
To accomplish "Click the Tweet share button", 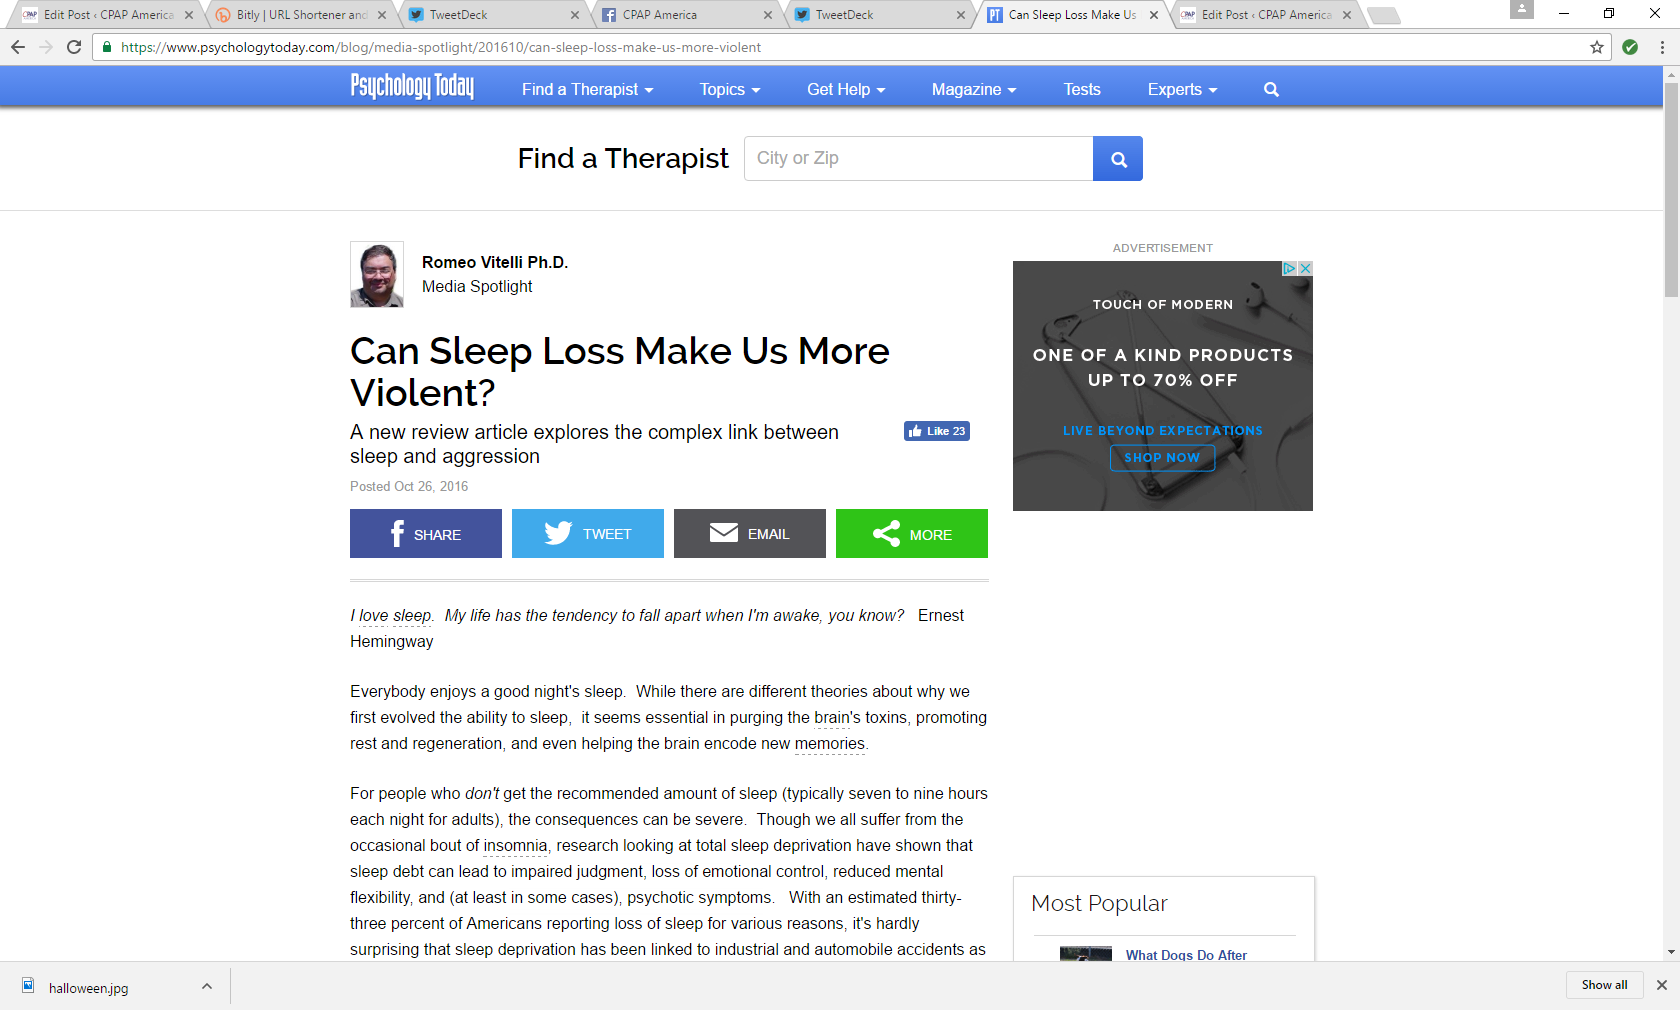I will coord(588,534).
